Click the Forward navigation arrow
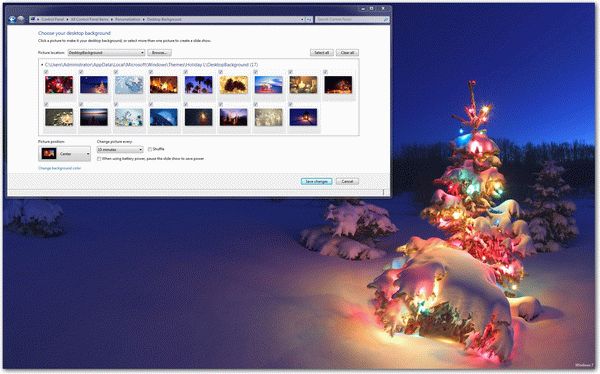 pyautogui.click(x=21, y=19)
